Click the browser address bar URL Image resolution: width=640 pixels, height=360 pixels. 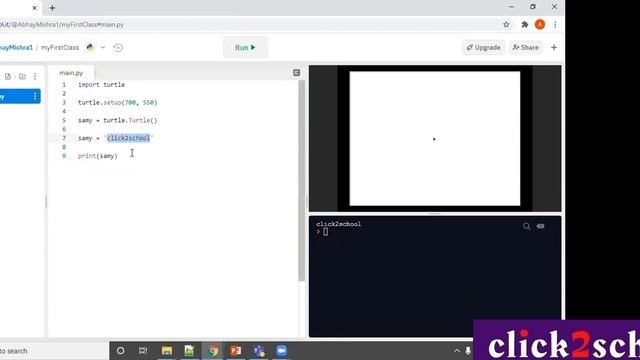tap(62, 24)
